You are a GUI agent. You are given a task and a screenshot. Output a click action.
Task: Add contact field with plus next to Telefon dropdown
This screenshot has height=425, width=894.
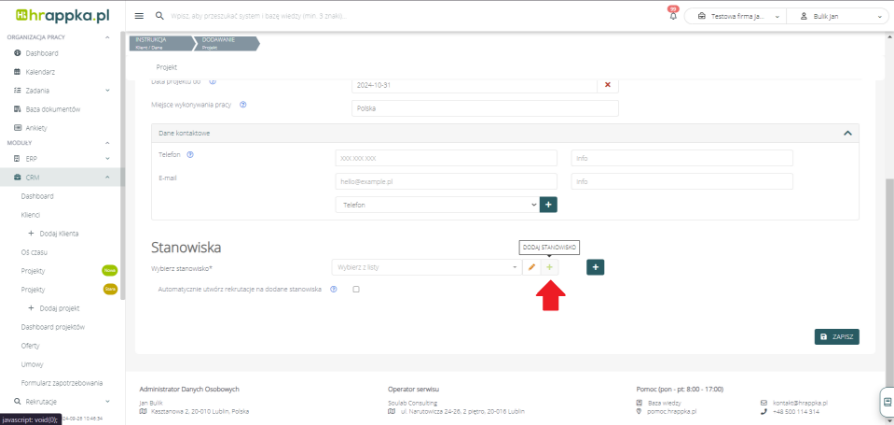coord(548,204)
